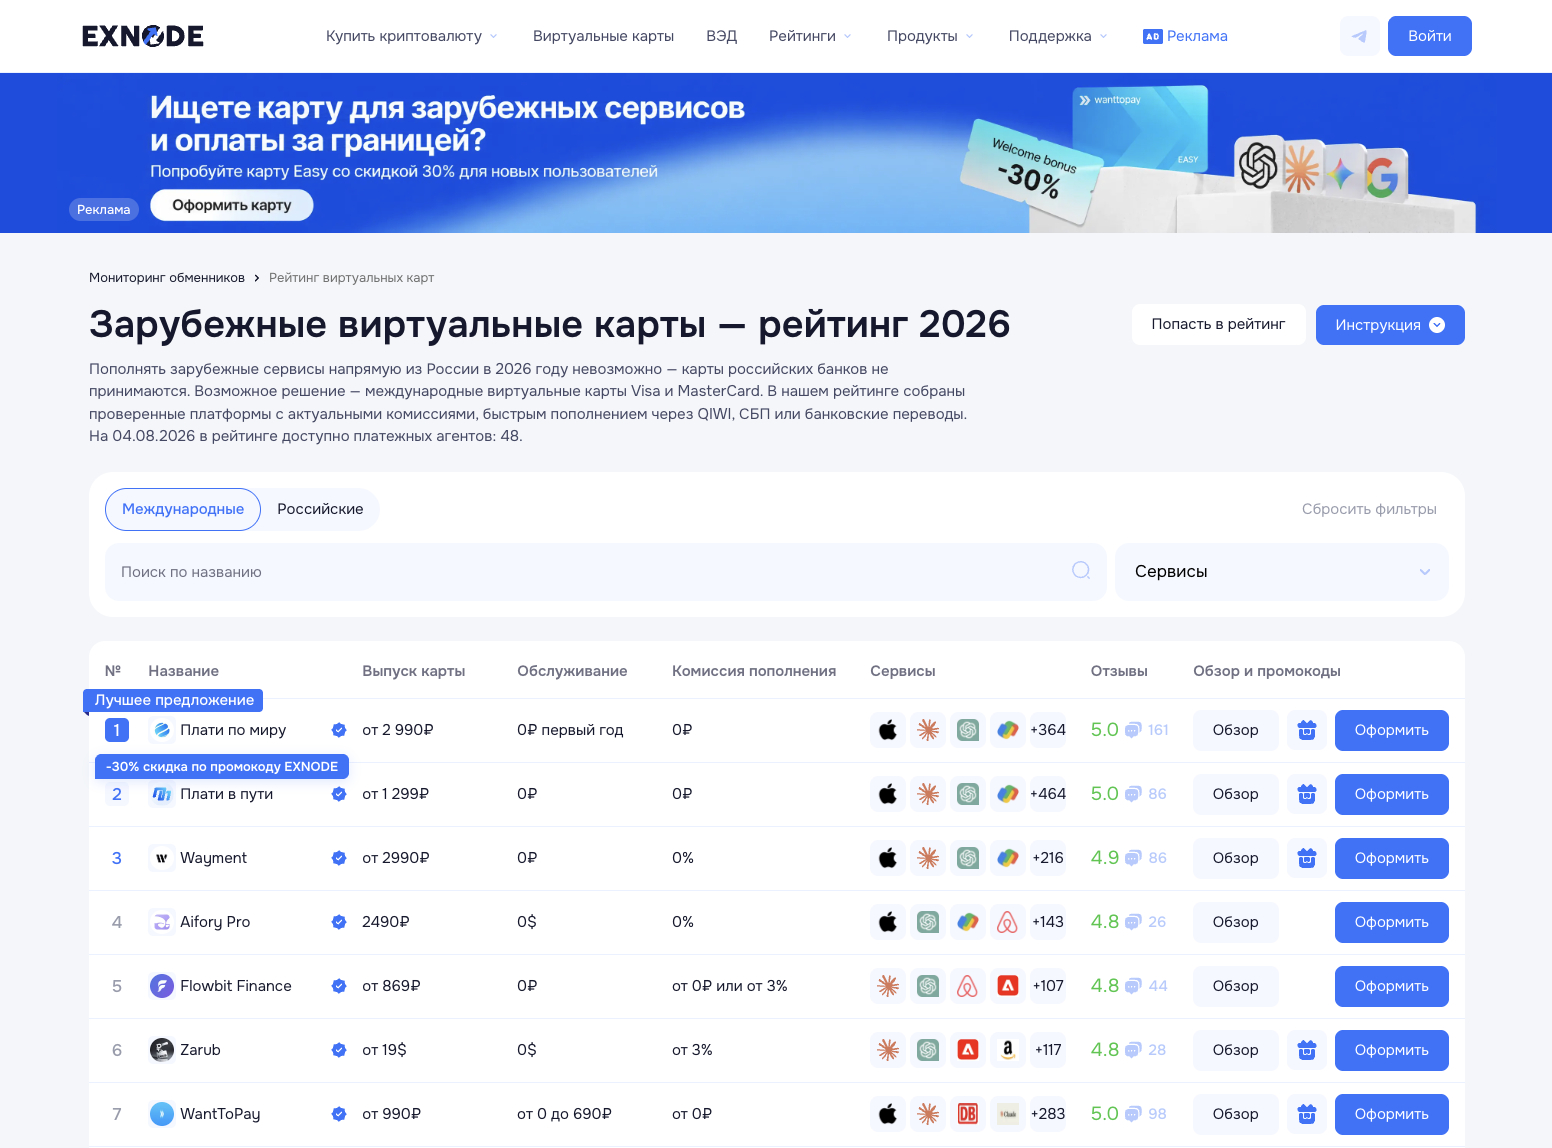Expand the Купить криптовалюту menu

(412, 36)
